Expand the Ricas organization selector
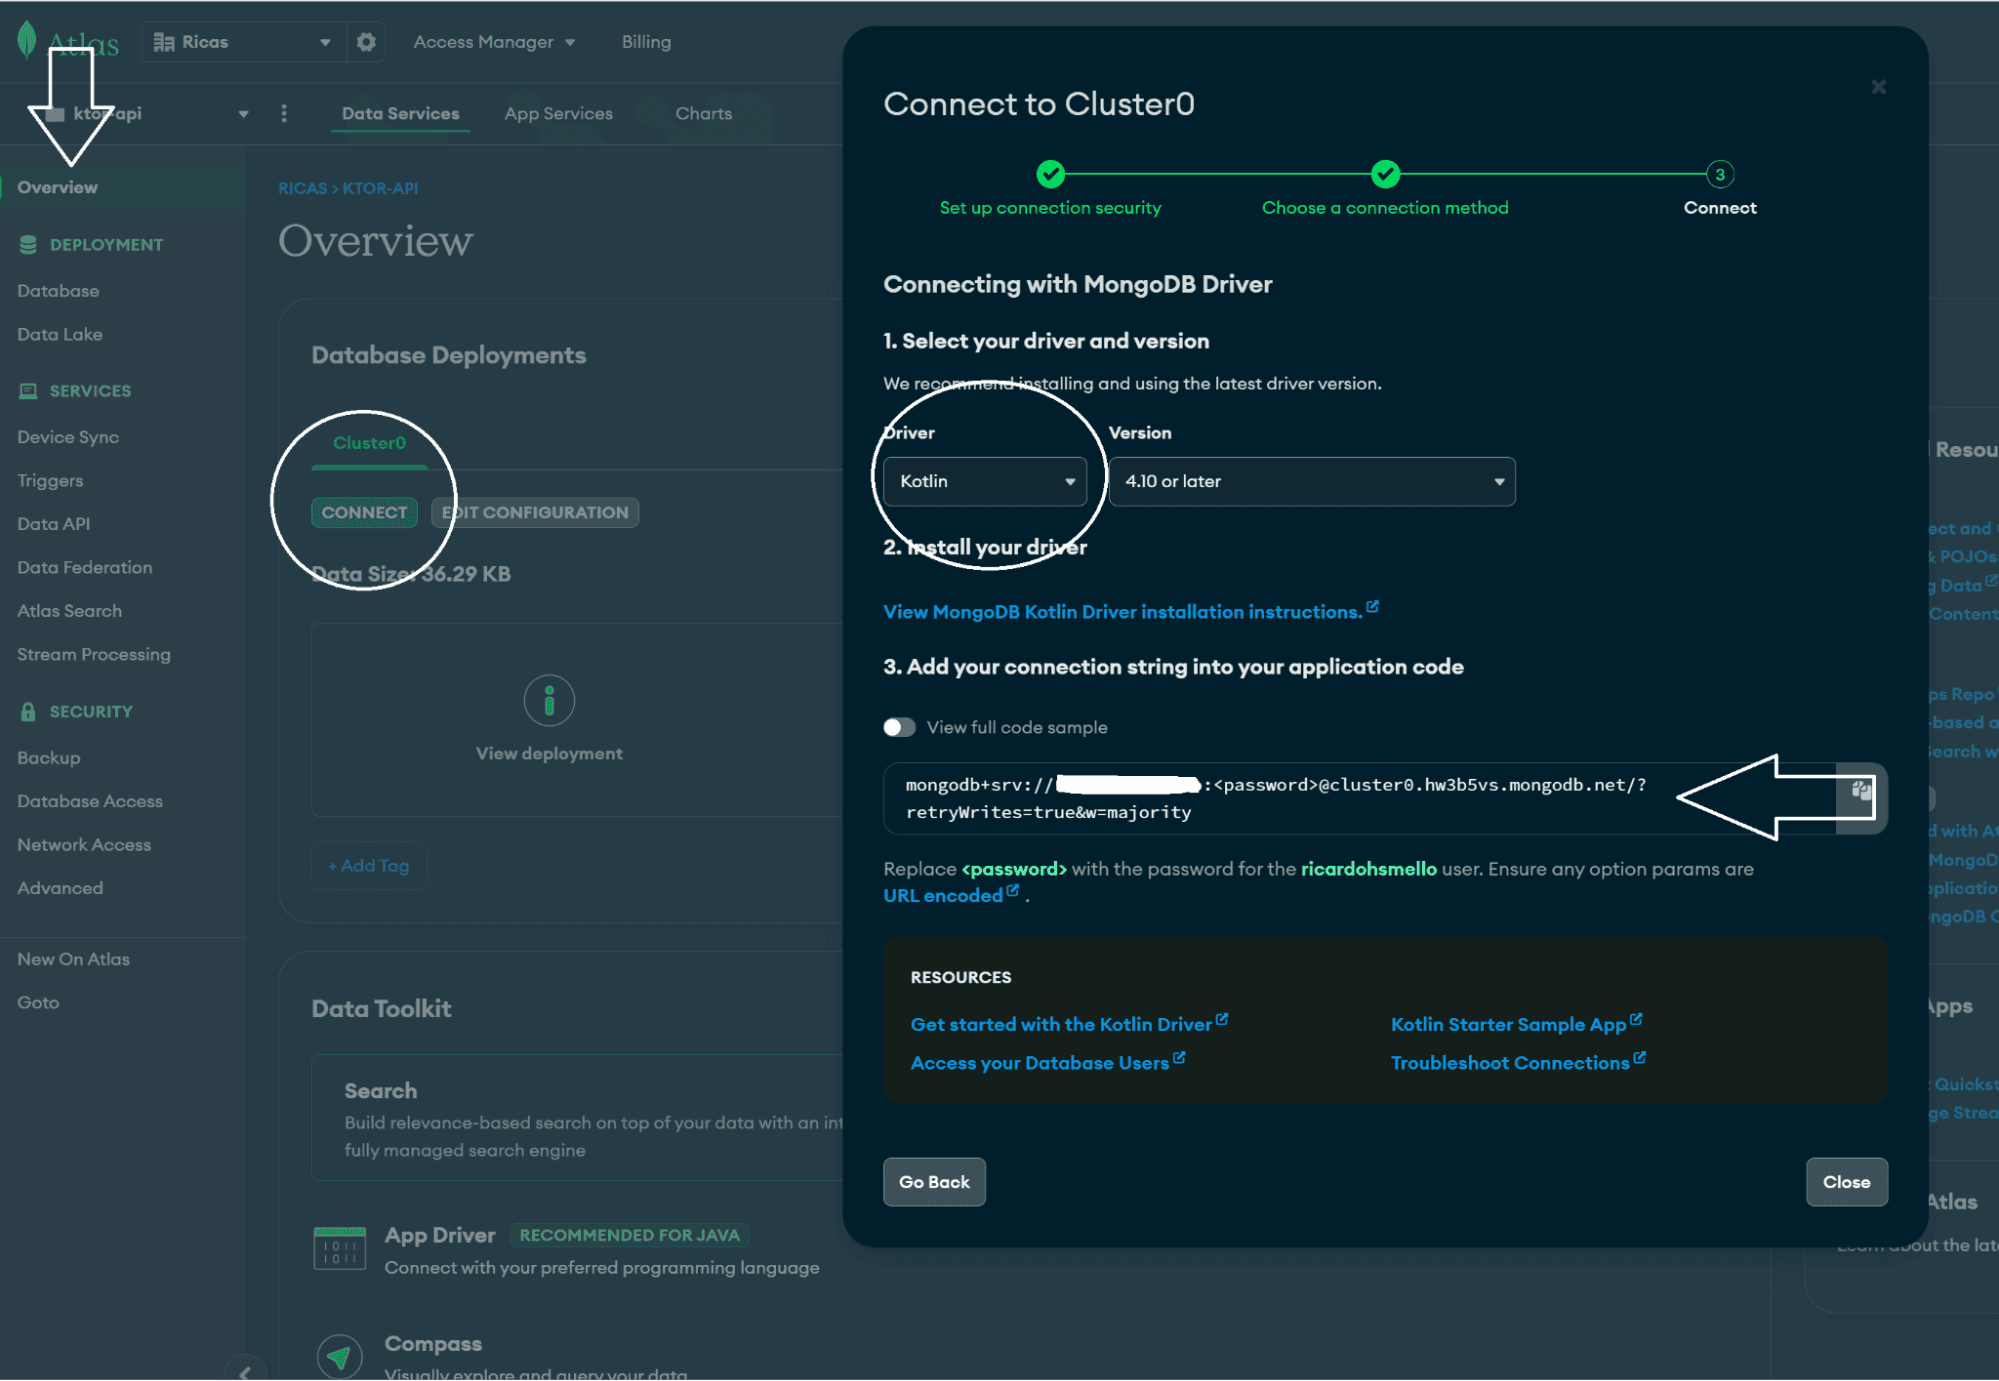This screenshot has width=1999, height=1381. pos(324,41)
